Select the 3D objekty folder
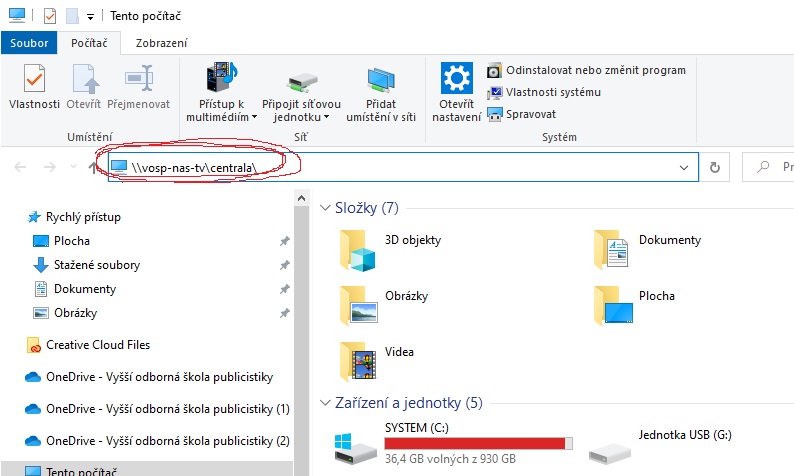794x476 pixels. pyautogui.click(x=391, y=250)
